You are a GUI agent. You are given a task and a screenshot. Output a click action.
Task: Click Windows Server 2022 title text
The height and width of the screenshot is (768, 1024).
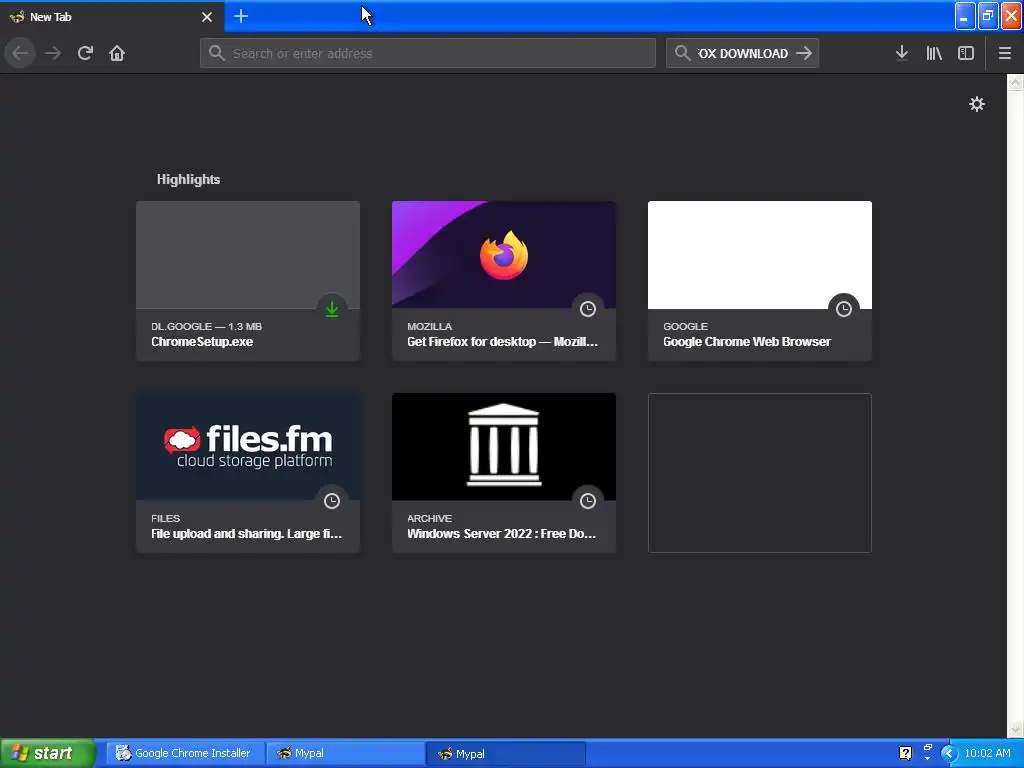[502, 534]
